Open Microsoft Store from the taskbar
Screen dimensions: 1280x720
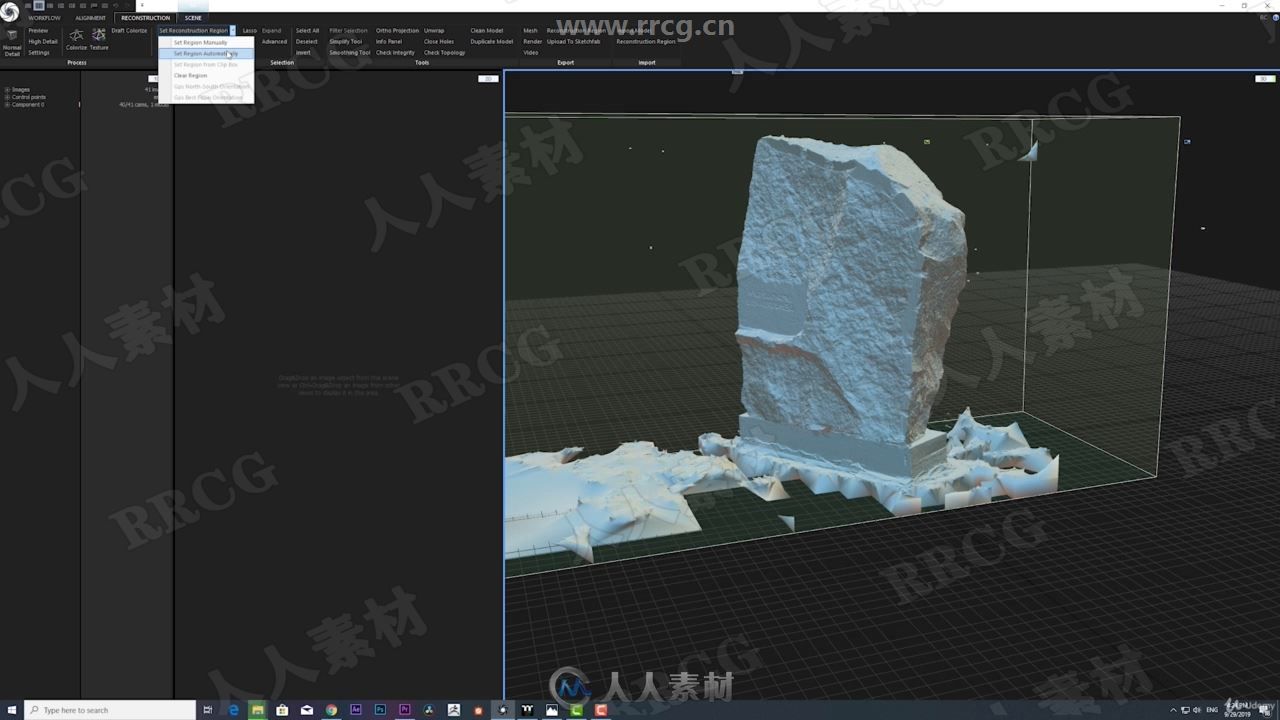pyautogui.click(x=282, y=710)
